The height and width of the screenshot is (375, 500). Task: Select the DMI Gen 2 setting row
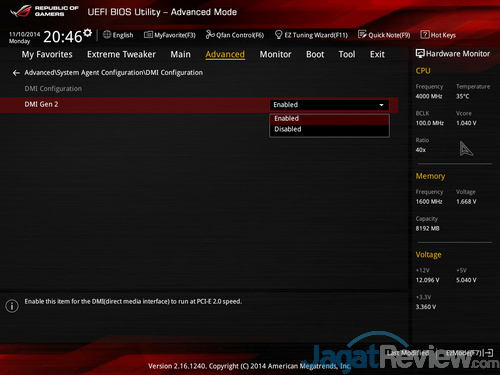click(x=199, y=105)
